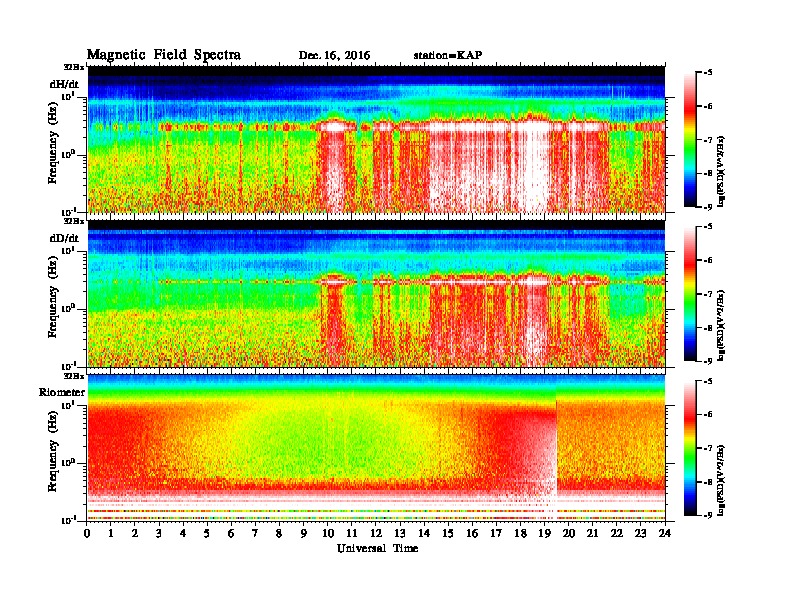This screenshot has width=792, height=612.
Task: Click hour tick label "14" on time axis
Action: 424,533
